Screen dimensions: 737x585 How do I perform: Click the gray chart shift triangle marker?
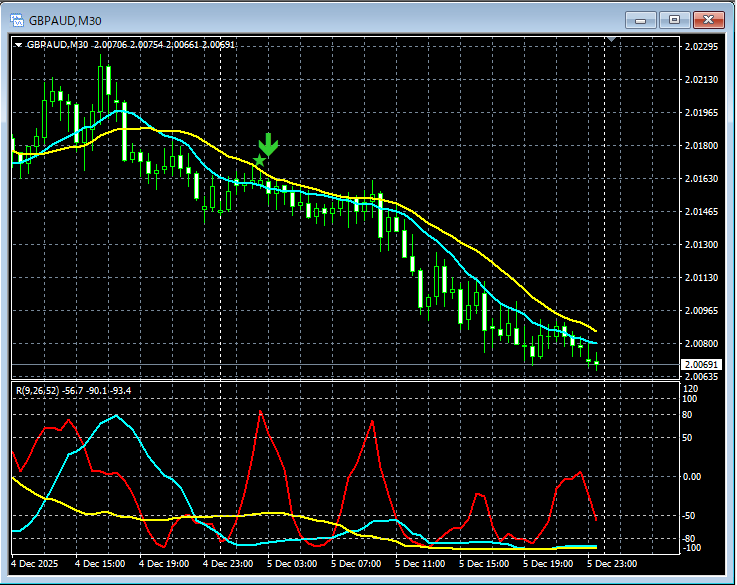pos(611,40)
